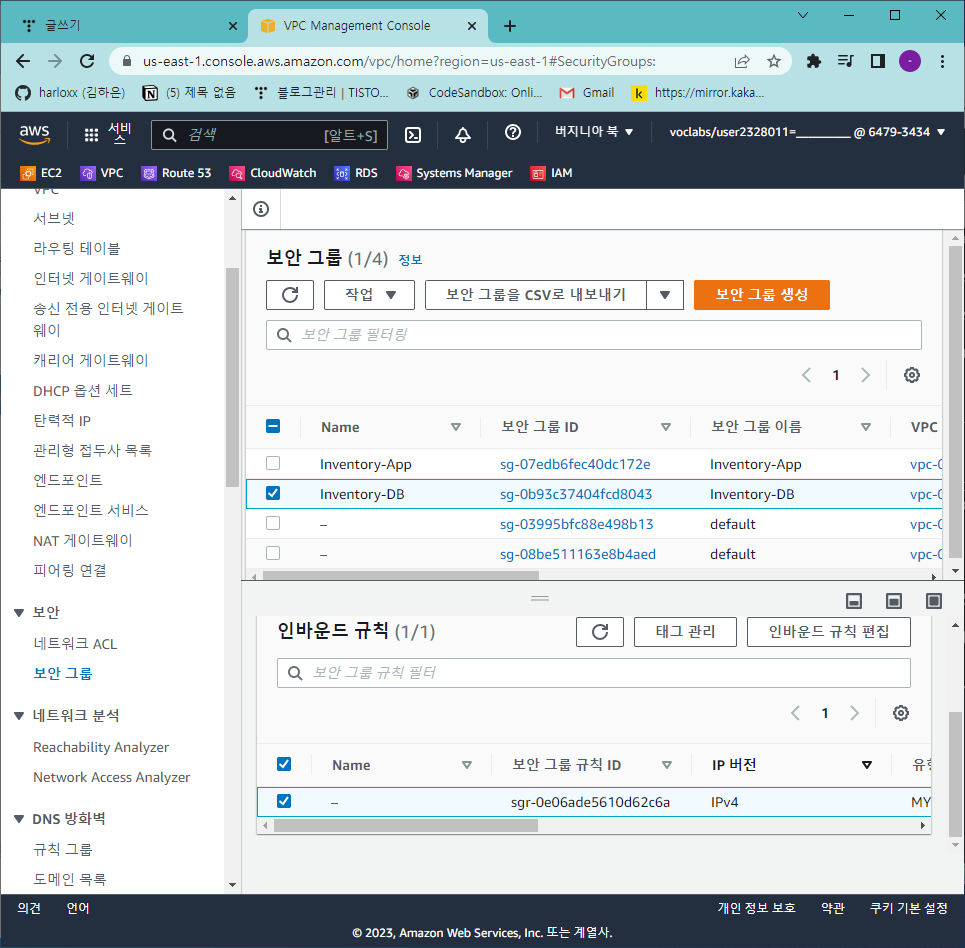Open Route 53 shortcut in favorites bar
Image resolution: width=965 pixels, height=948 pixels.
click(x=176, y=173)
